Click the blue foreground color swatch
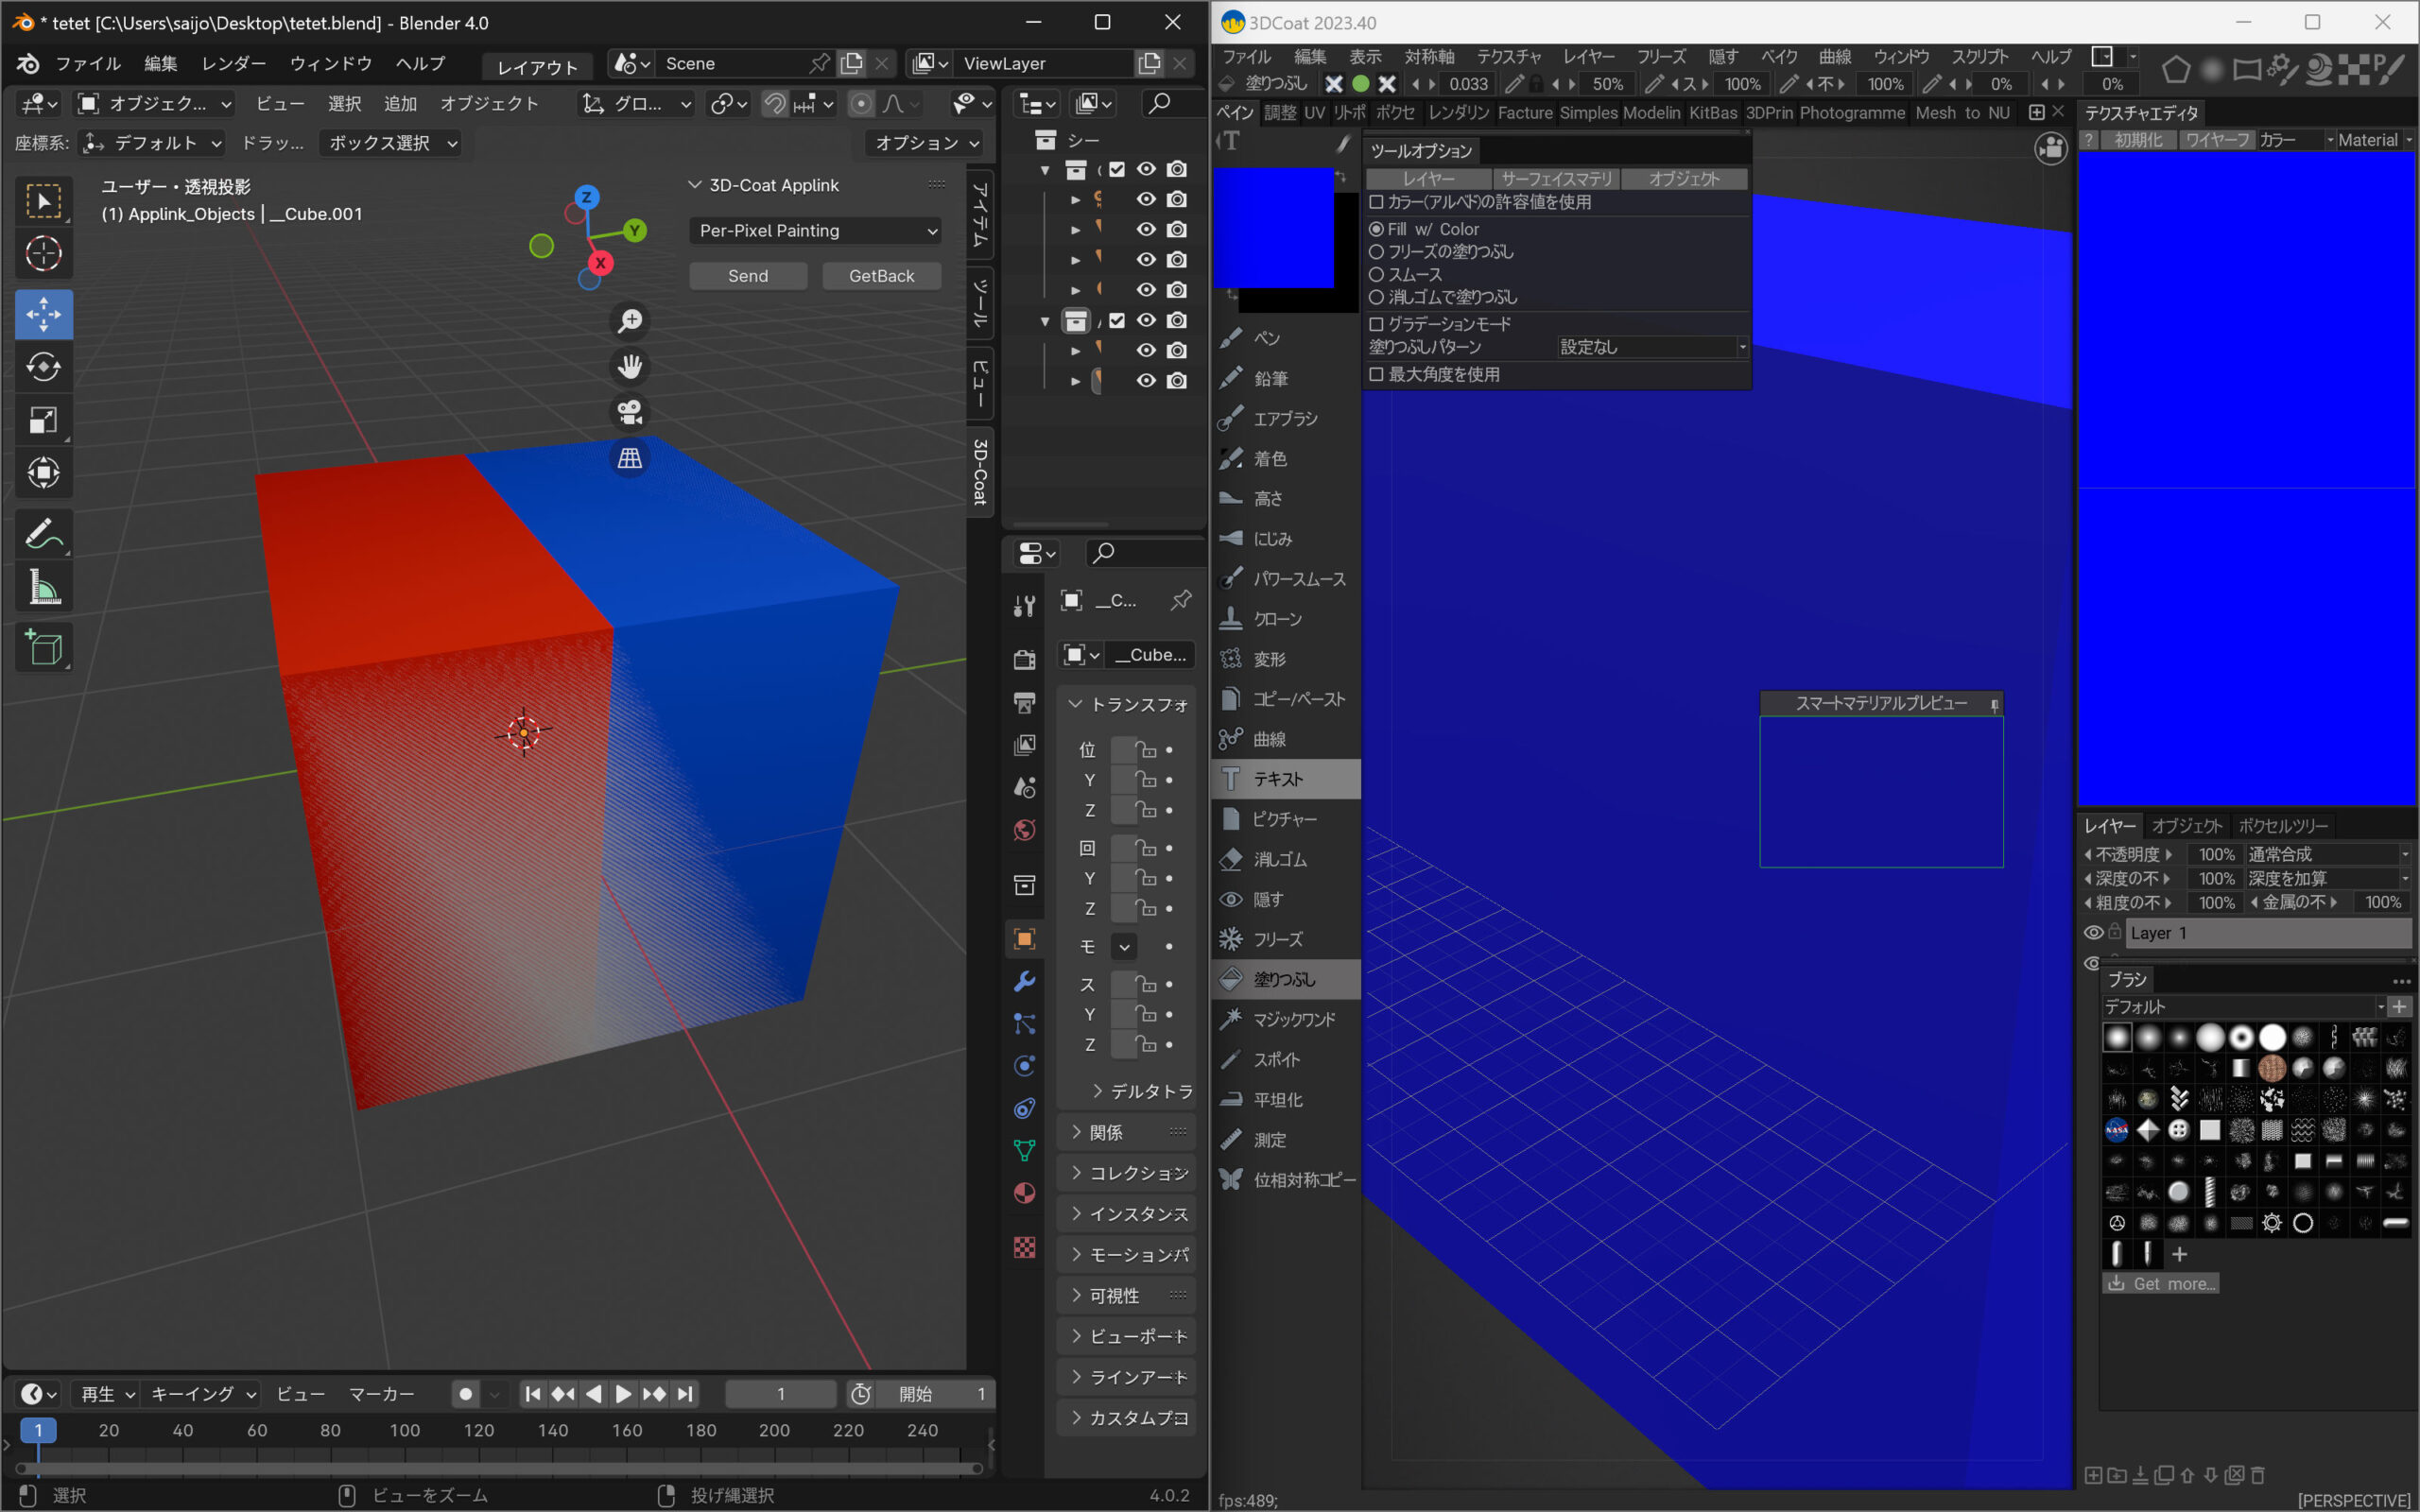 coord(1272,227)
